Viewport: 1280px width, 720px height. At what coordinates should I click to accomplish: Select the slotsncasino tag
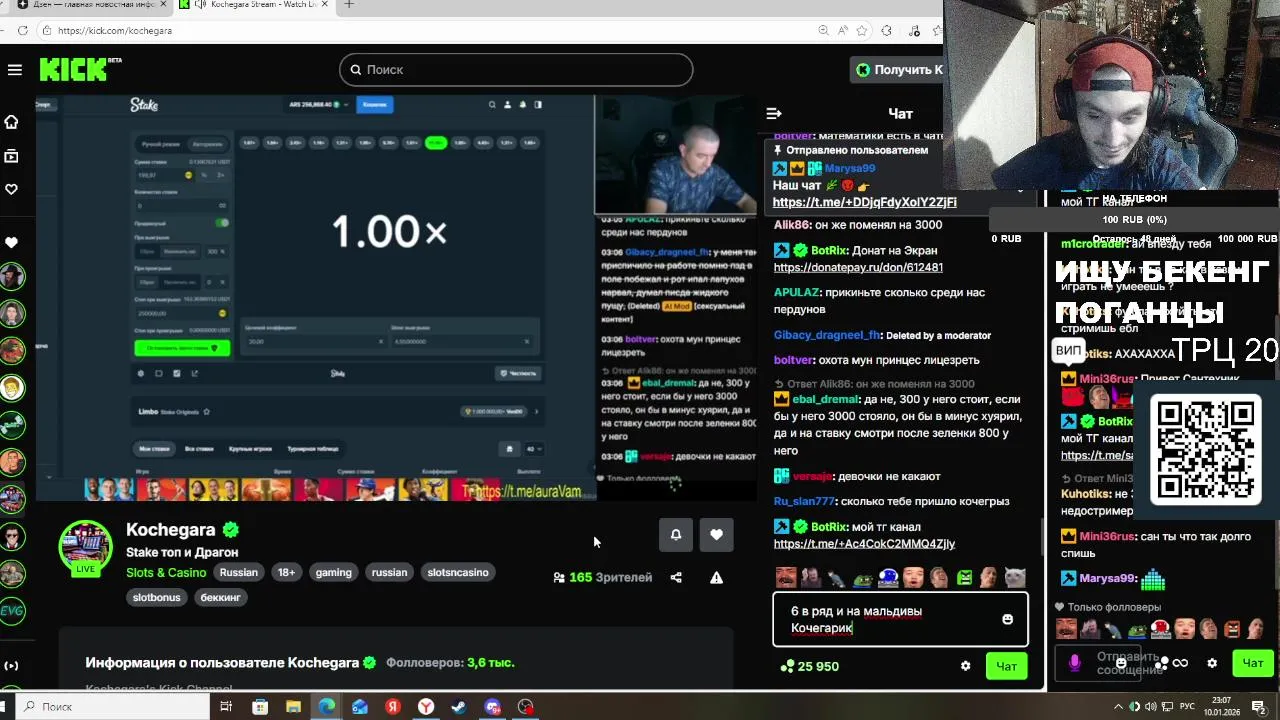[x=458, y=573]
